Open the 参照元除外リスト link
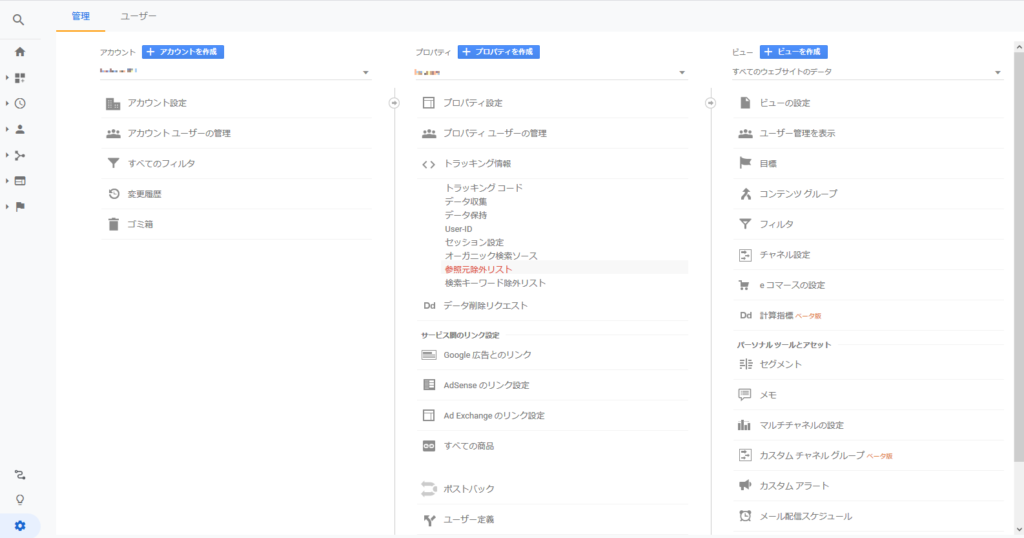The width and height of the screenshot is (1024, 538). tap(478, 269)
